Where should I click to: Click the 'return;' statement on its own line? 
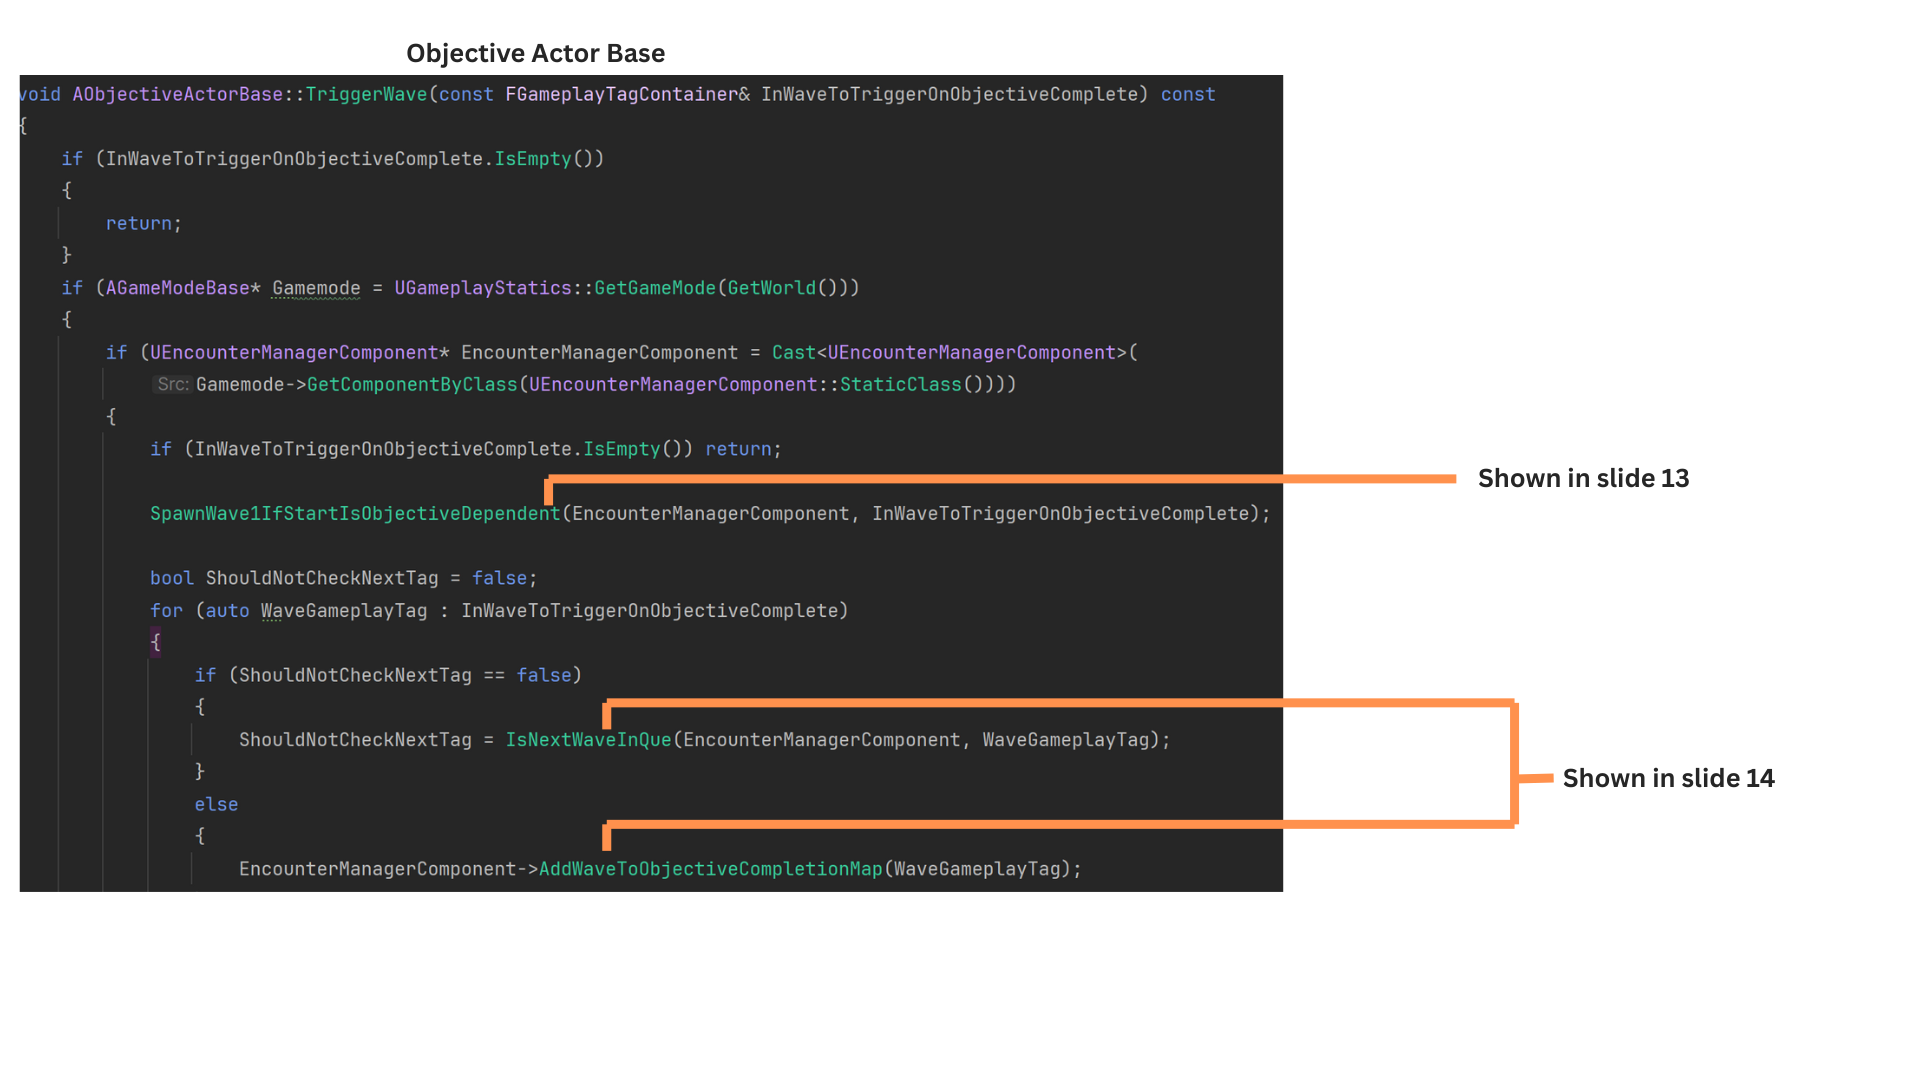click(143, 224)
